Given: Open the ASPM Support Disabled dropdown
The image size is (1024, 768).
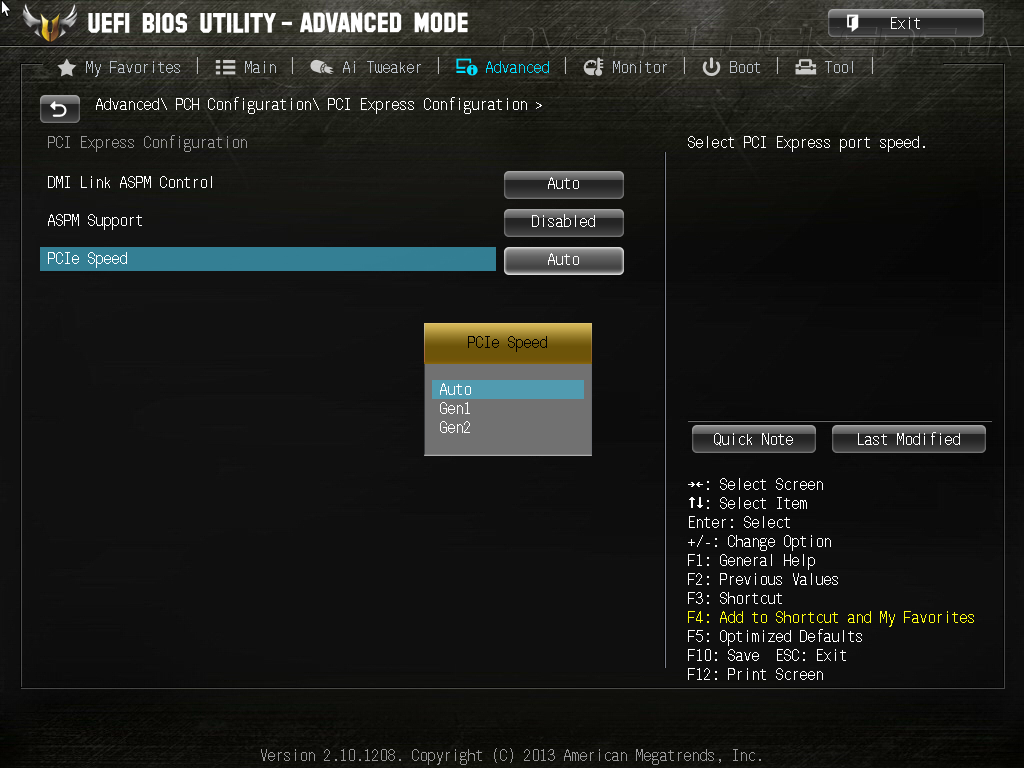Looking at the screenshot, I should coord(564,222).
